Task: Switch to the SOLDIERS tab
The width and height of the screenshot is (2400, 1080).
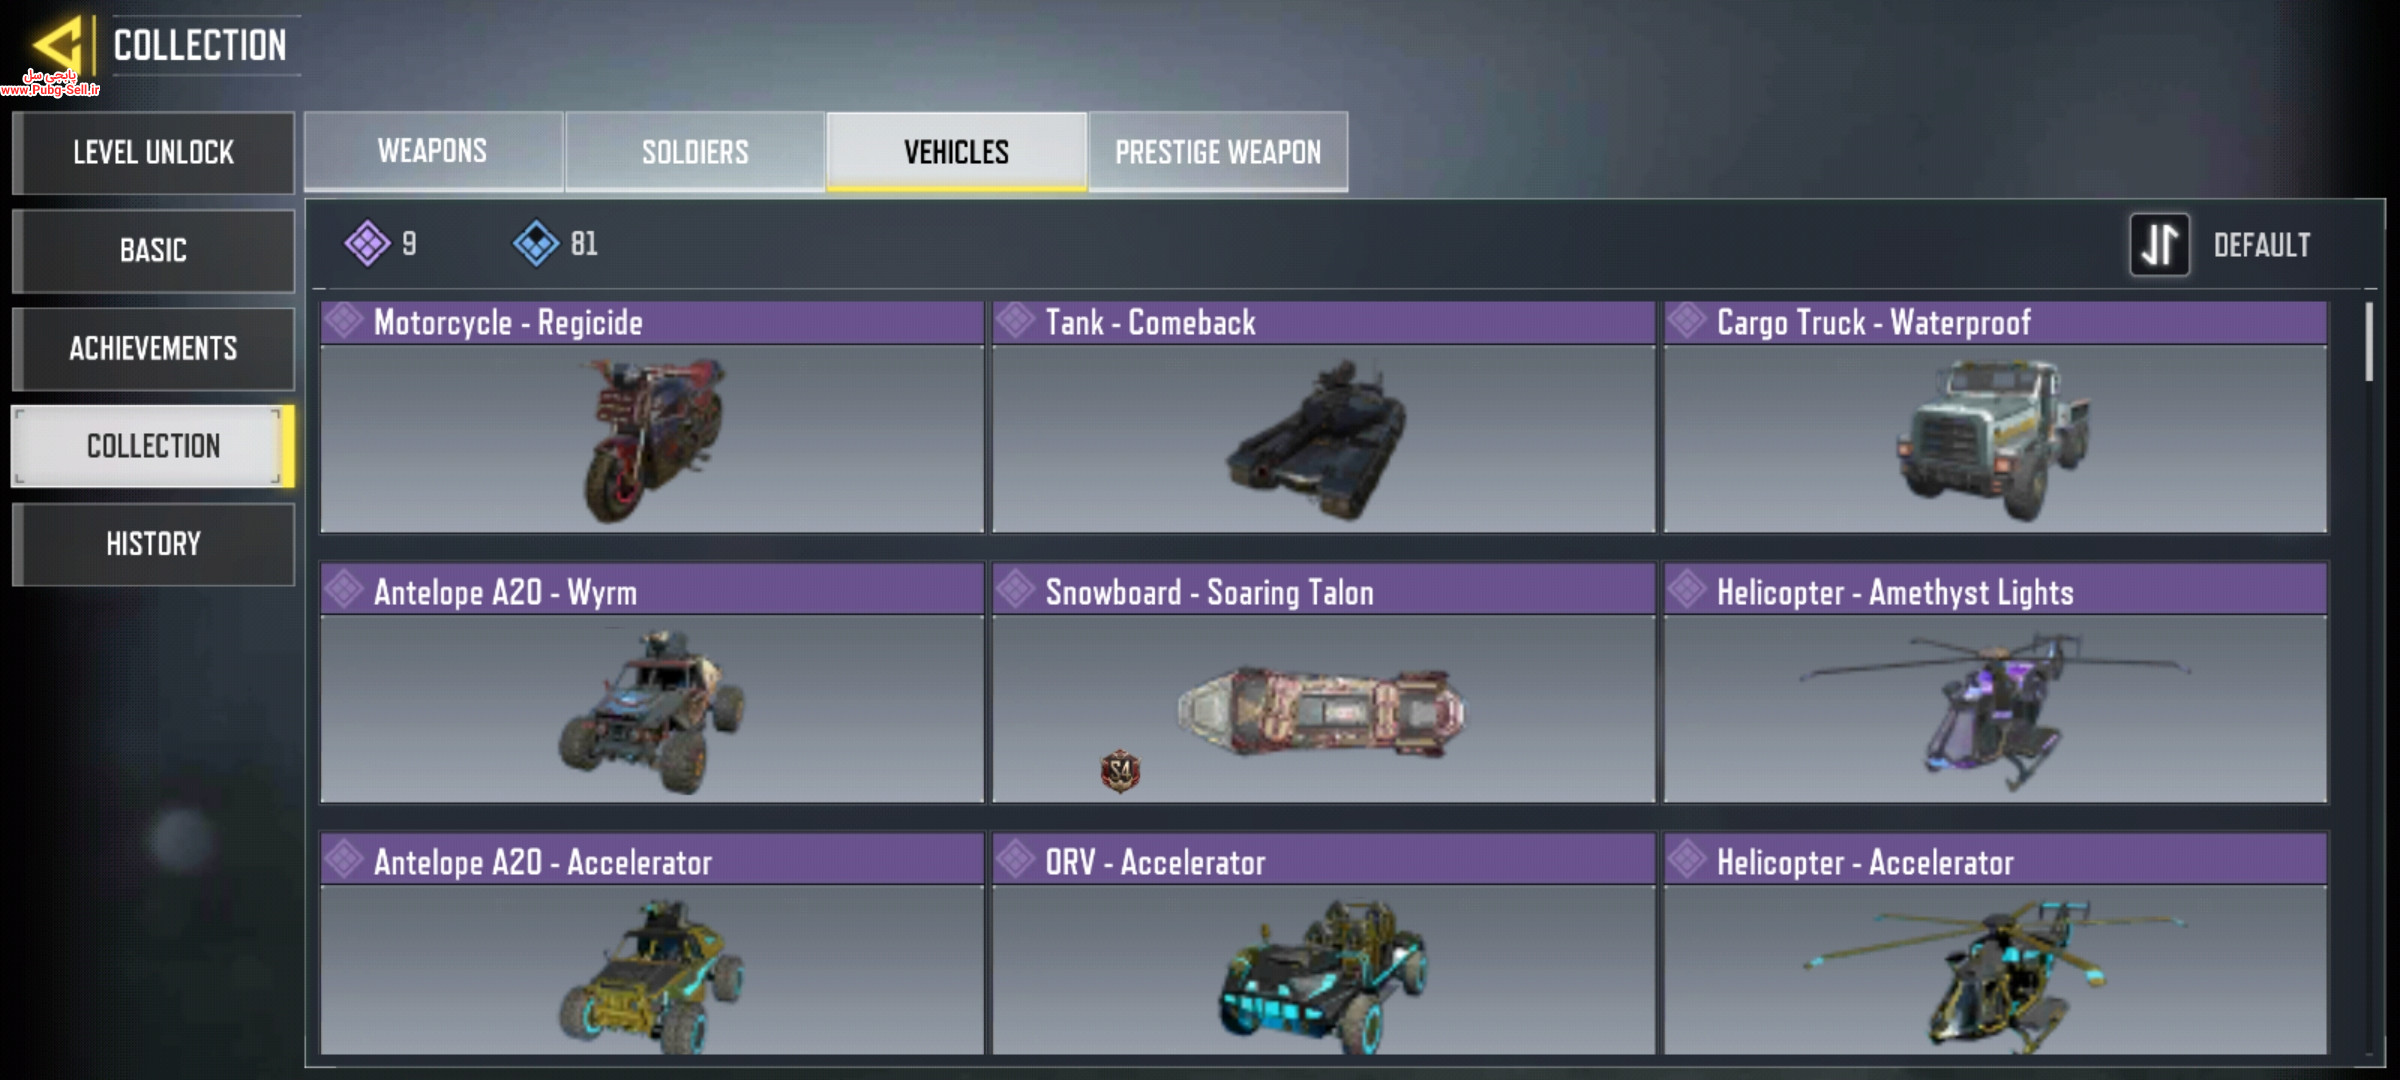Action: [695, 151]
